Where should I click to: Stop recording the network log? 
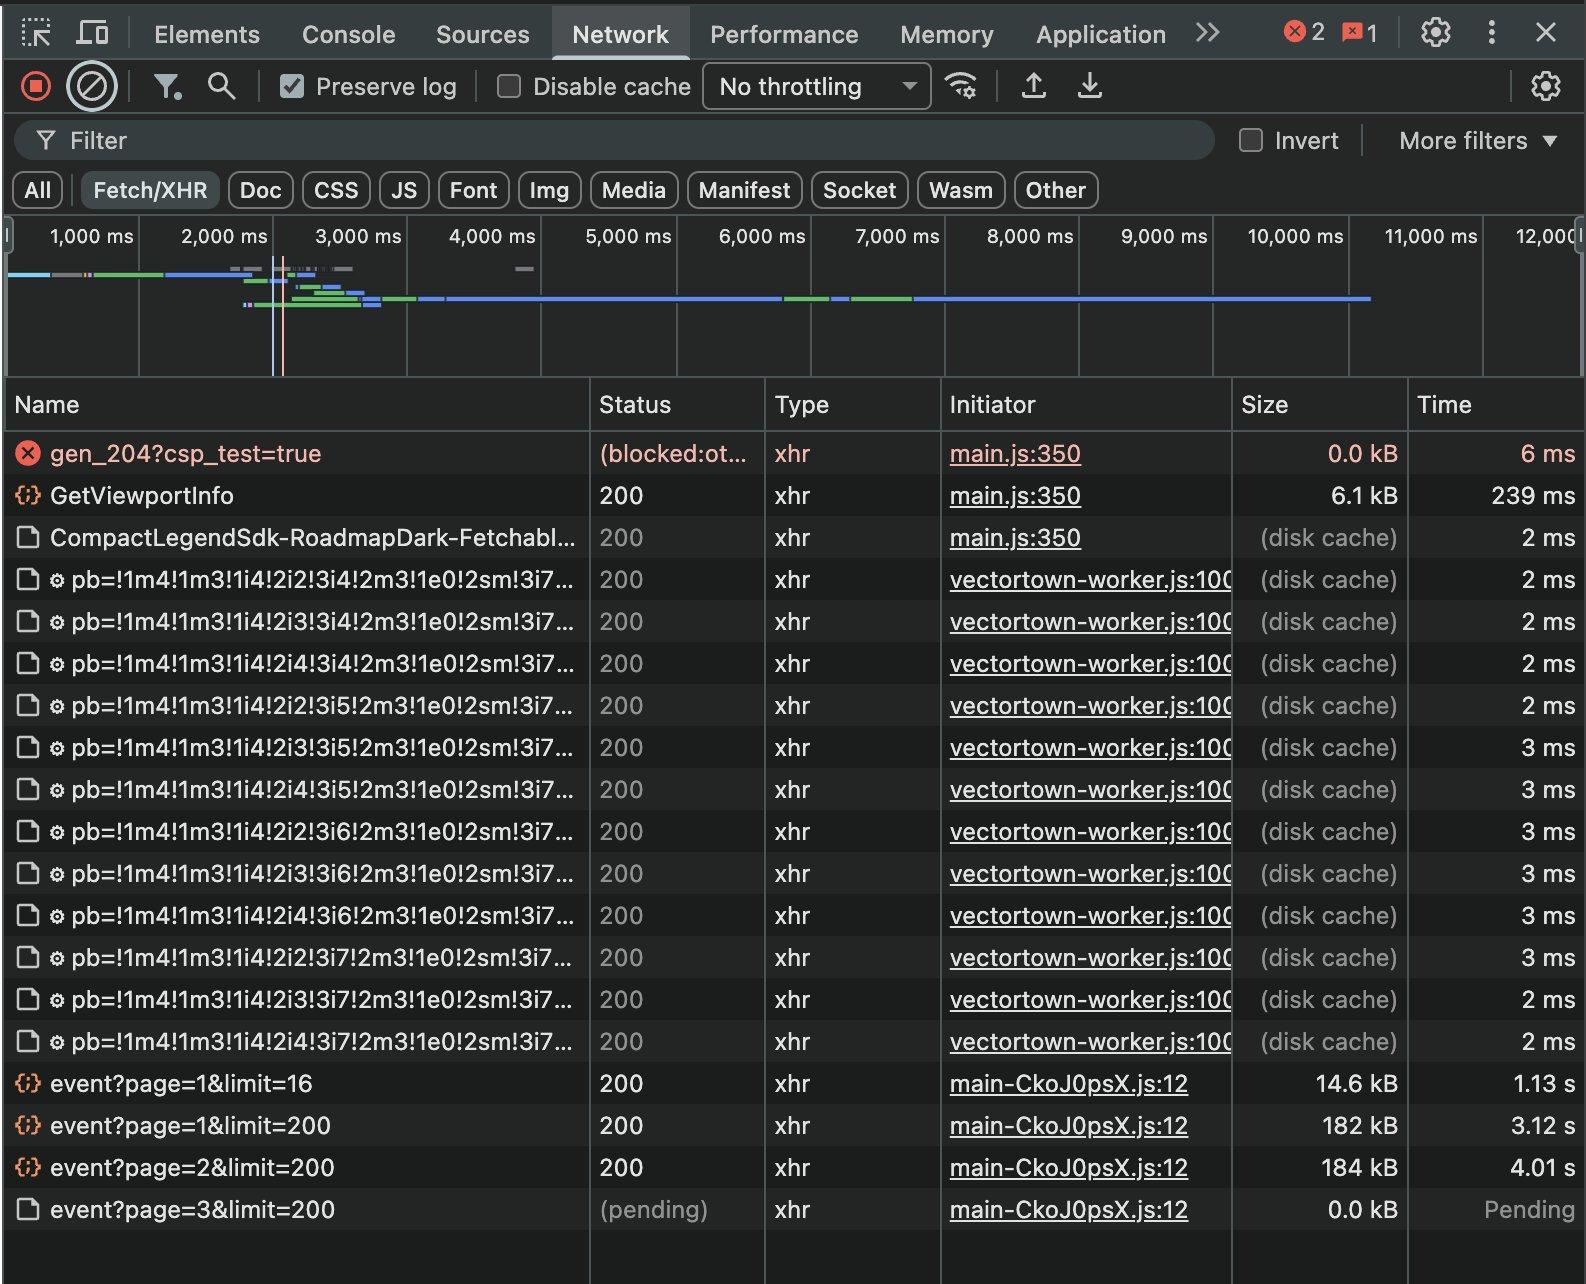36,87
